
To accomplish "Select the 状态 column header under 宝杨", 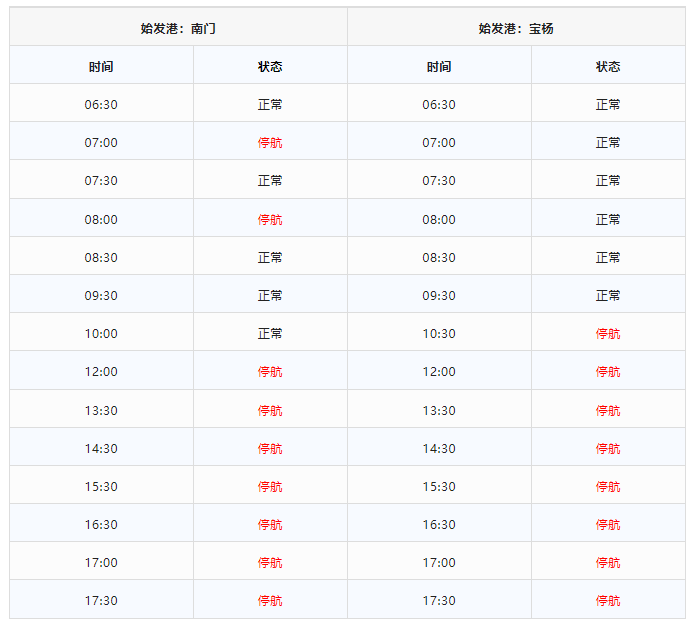I will (x=608, y=66).
